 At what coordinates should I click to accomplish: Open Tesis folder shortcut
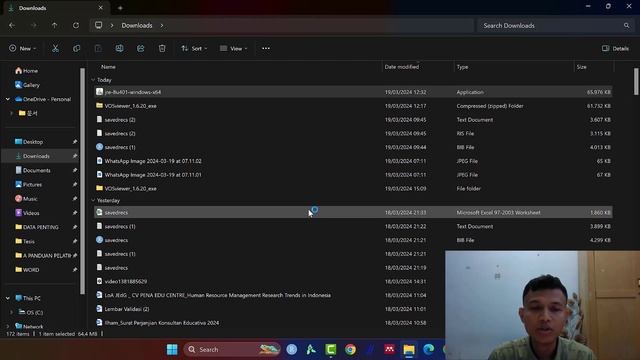click(25, 241)
